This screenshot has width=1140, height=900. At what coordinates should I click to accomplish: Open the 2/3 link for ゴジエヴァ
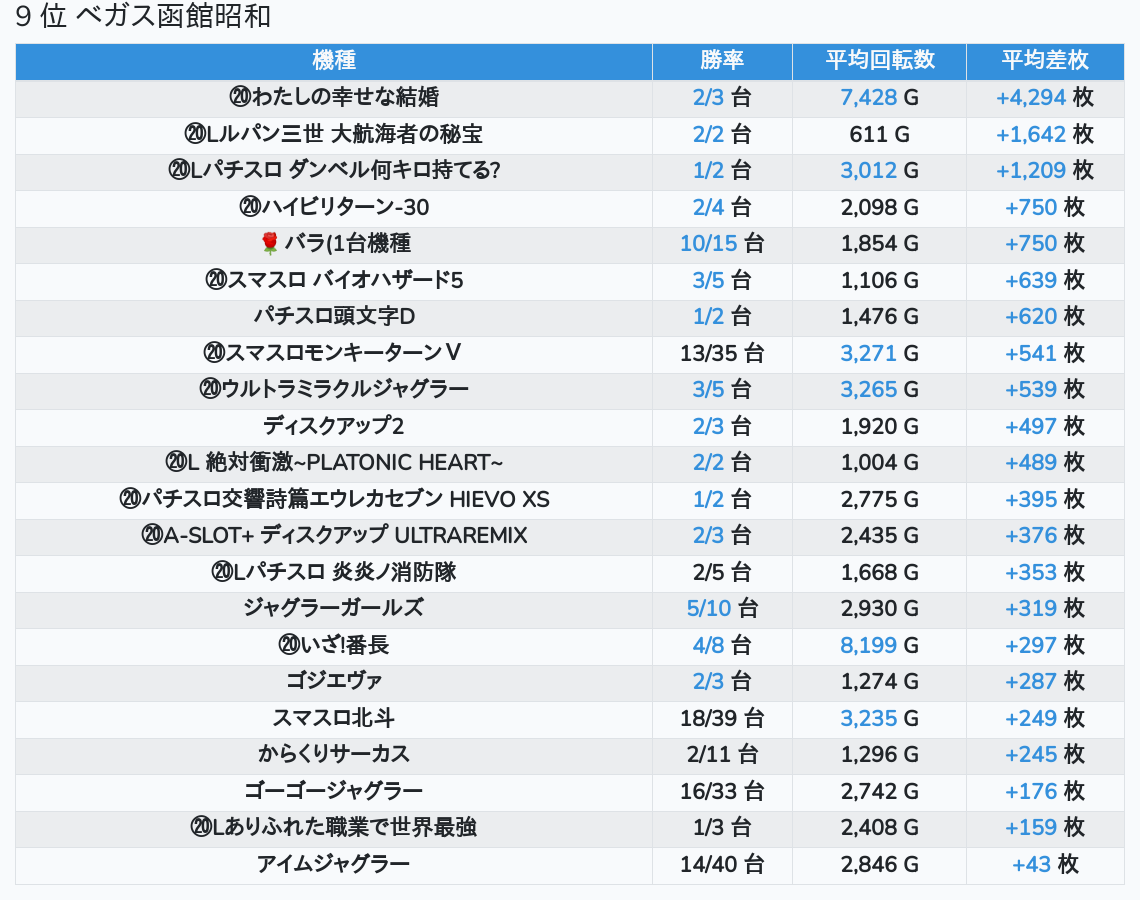click(x=708, y=682)
